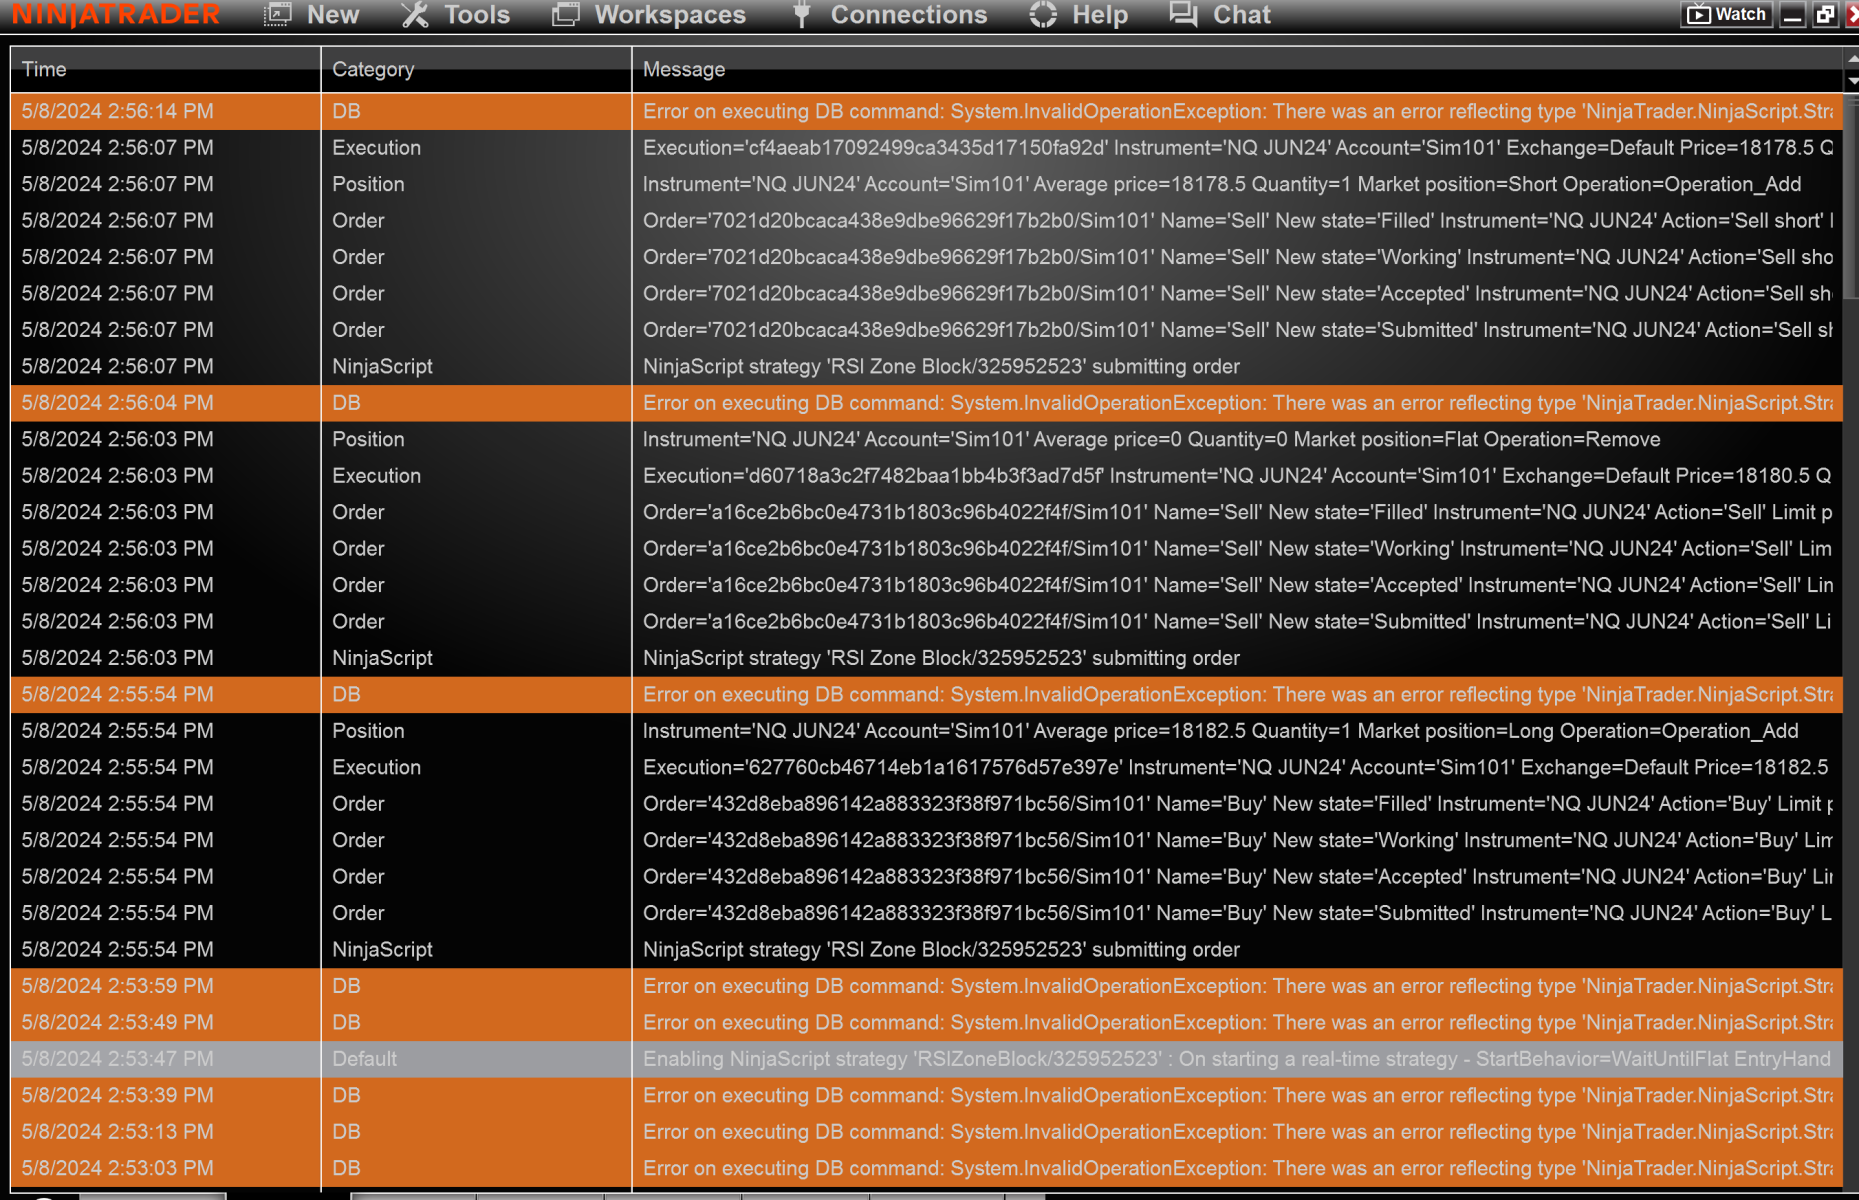
Task: Select the DB error message at 2:53:49 PM
Action: click(x=1237, y=1023)
